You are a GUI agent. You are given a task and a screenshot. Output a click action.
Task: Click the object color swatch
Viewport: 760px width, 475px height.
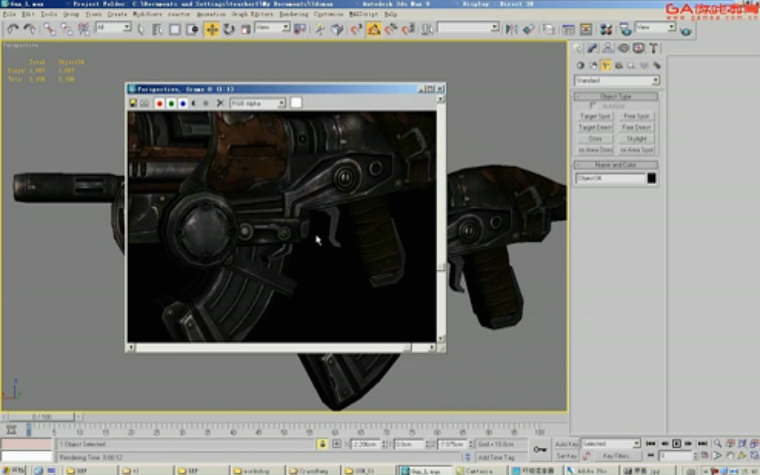[651, 178]
